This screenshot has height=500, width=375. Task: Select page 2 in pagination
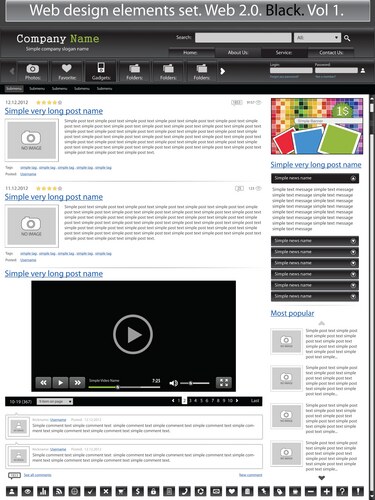pyautogui.click(x=184, y=401)
